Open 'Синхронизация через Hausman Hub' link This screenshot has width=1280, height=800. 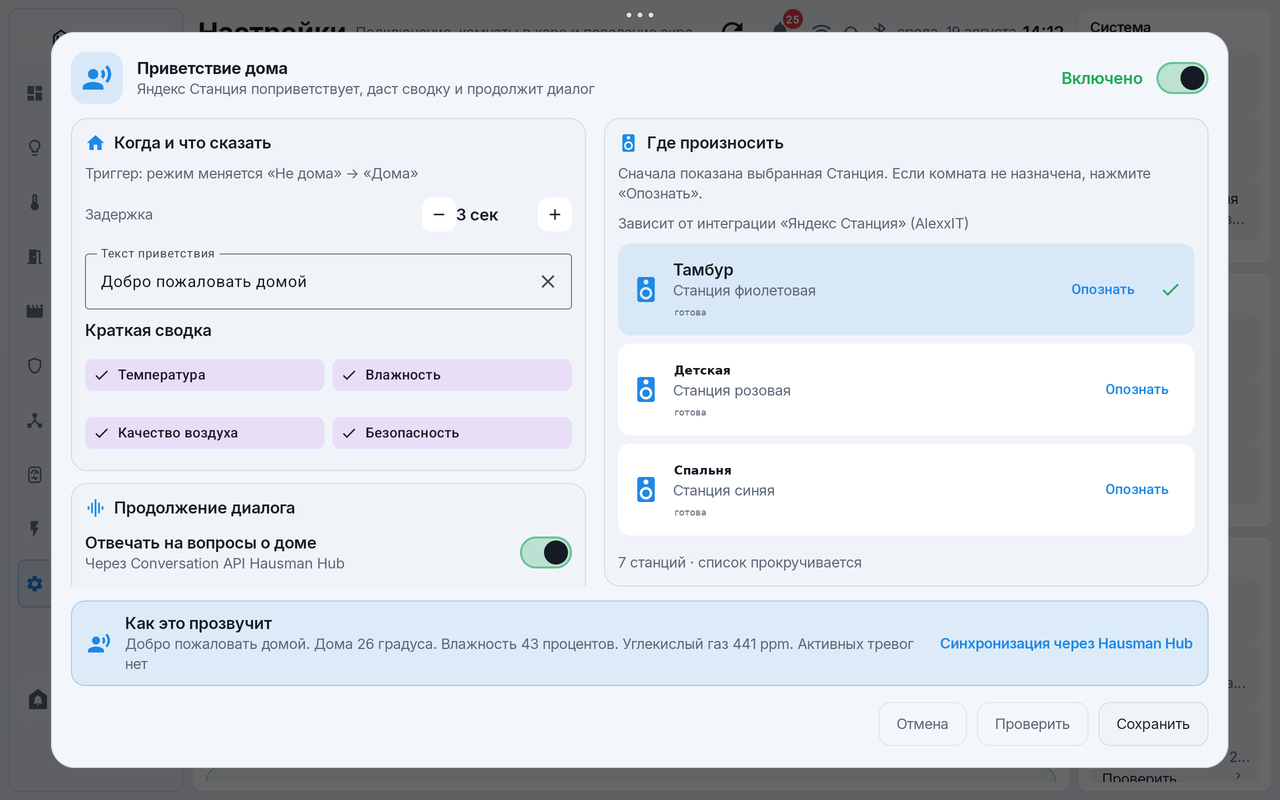coord(1066,644)
